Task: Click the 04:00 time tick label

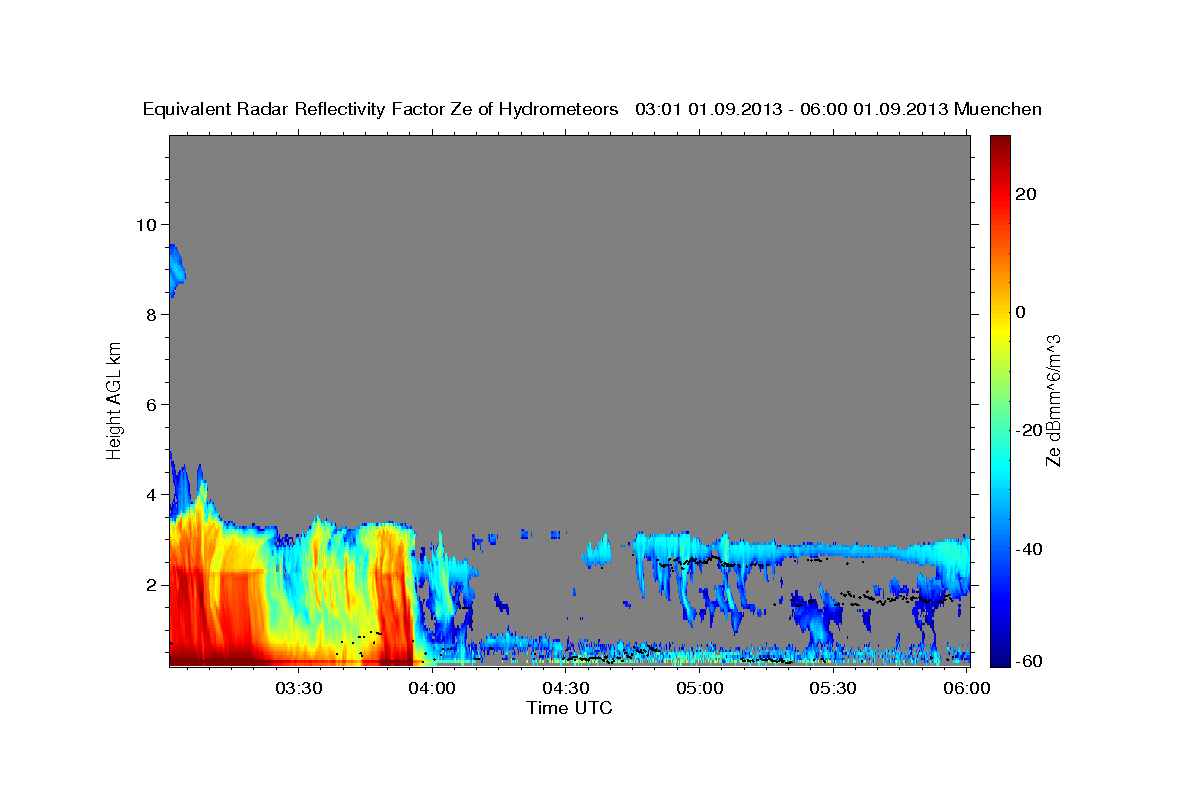Action: 434,688
